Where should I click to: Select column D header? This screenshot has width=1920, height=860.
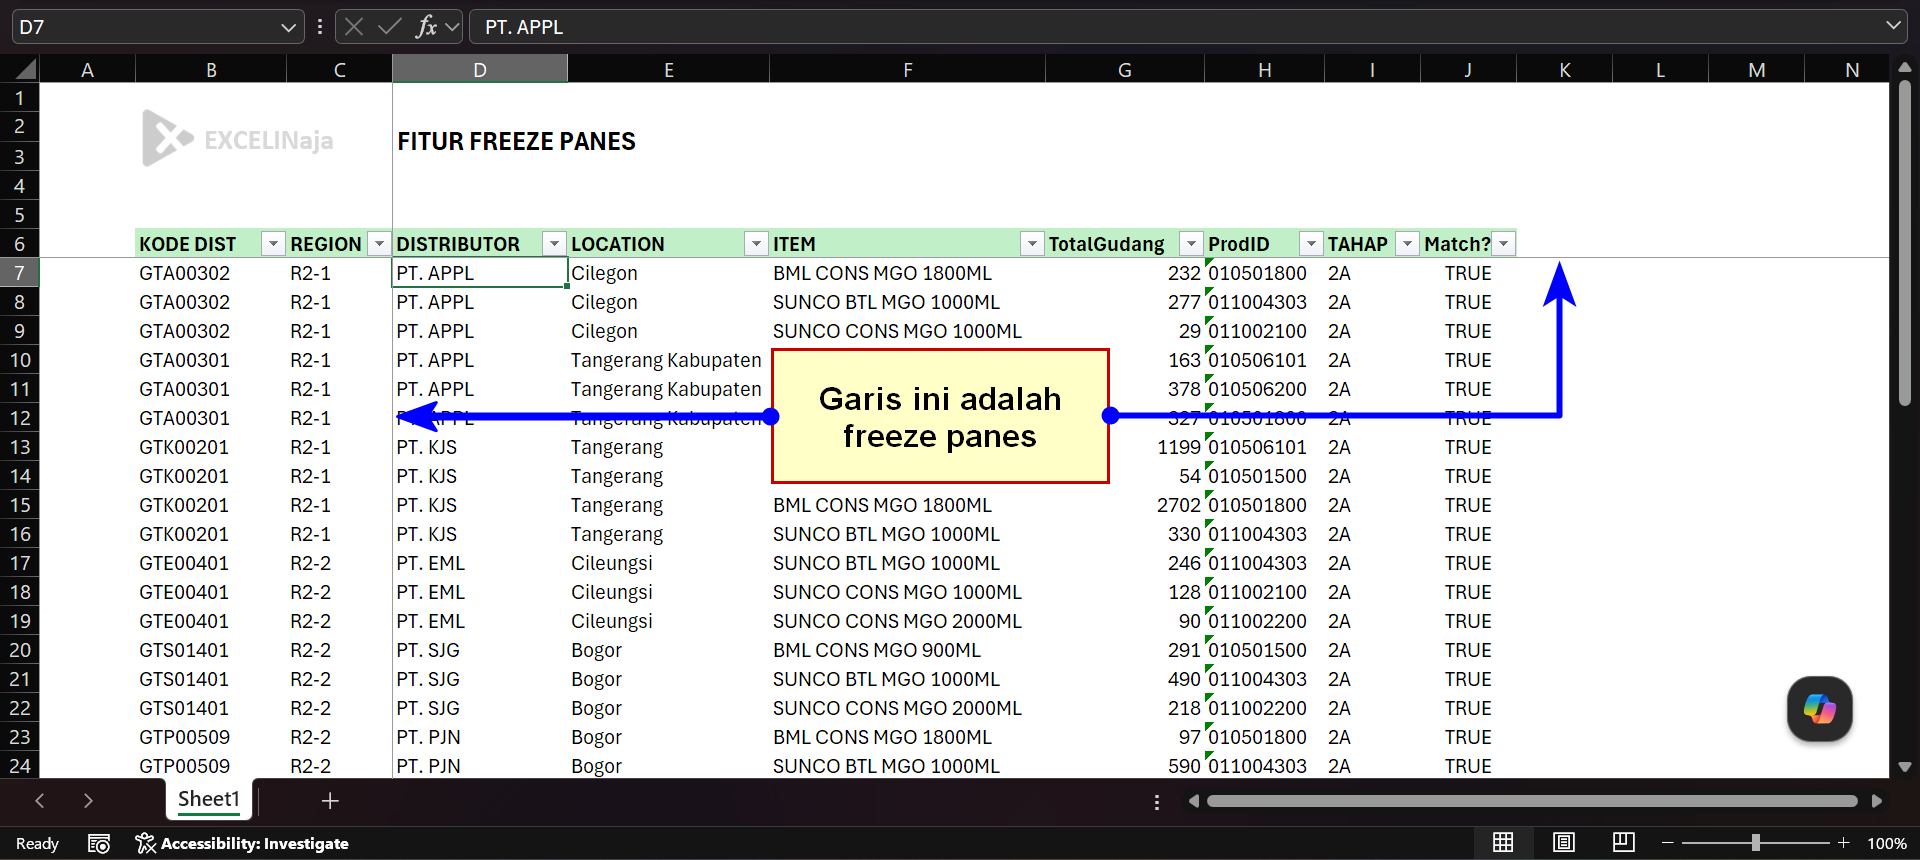tap(480, 70)
